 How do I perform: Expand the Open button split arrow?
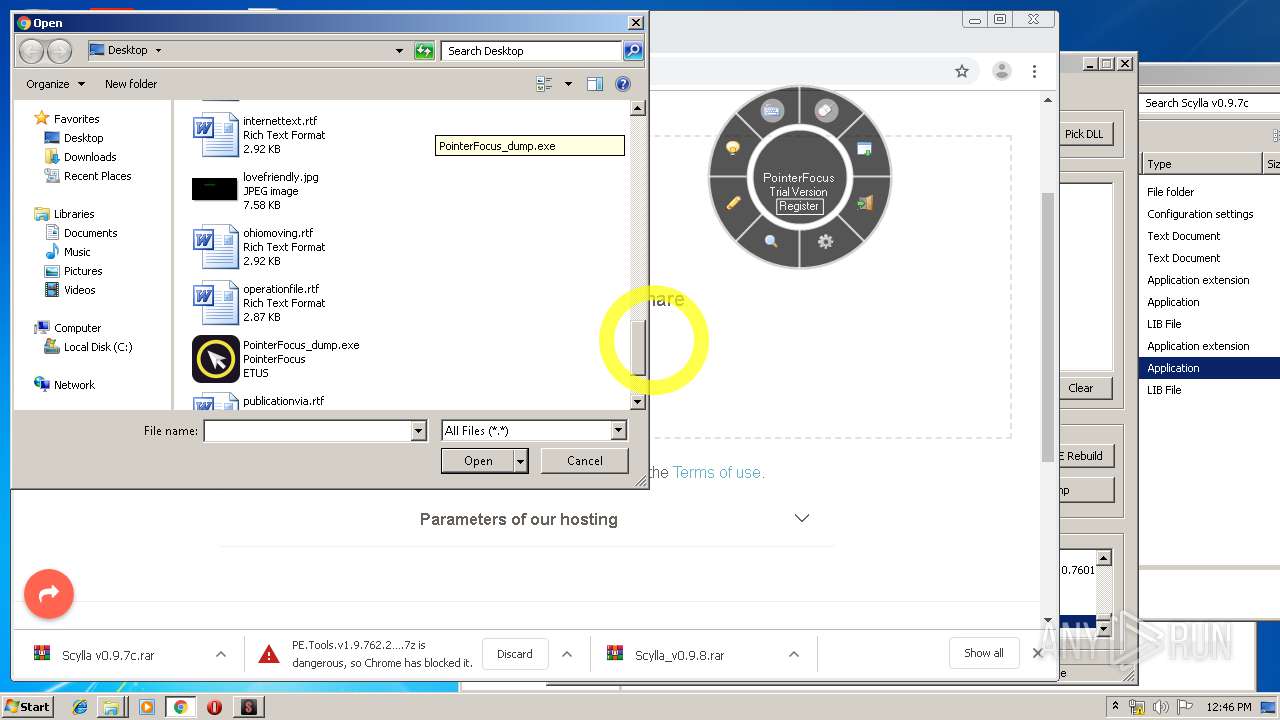click(521, 461)
